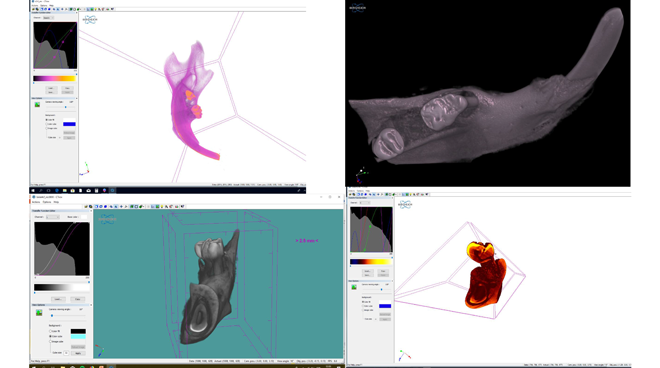Open Options menu in the teal-background window
Image resolution: width=660 pixels, height=368 pixels.
47,202
